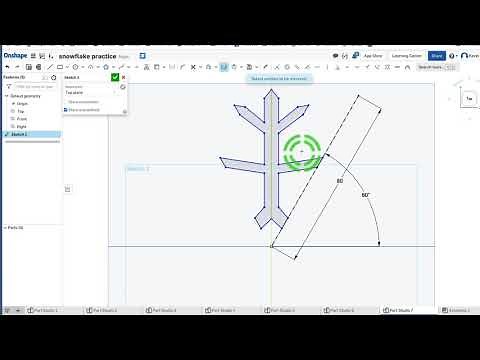Click the 60° angle dimension in the sketch

[x=366, y=195]
